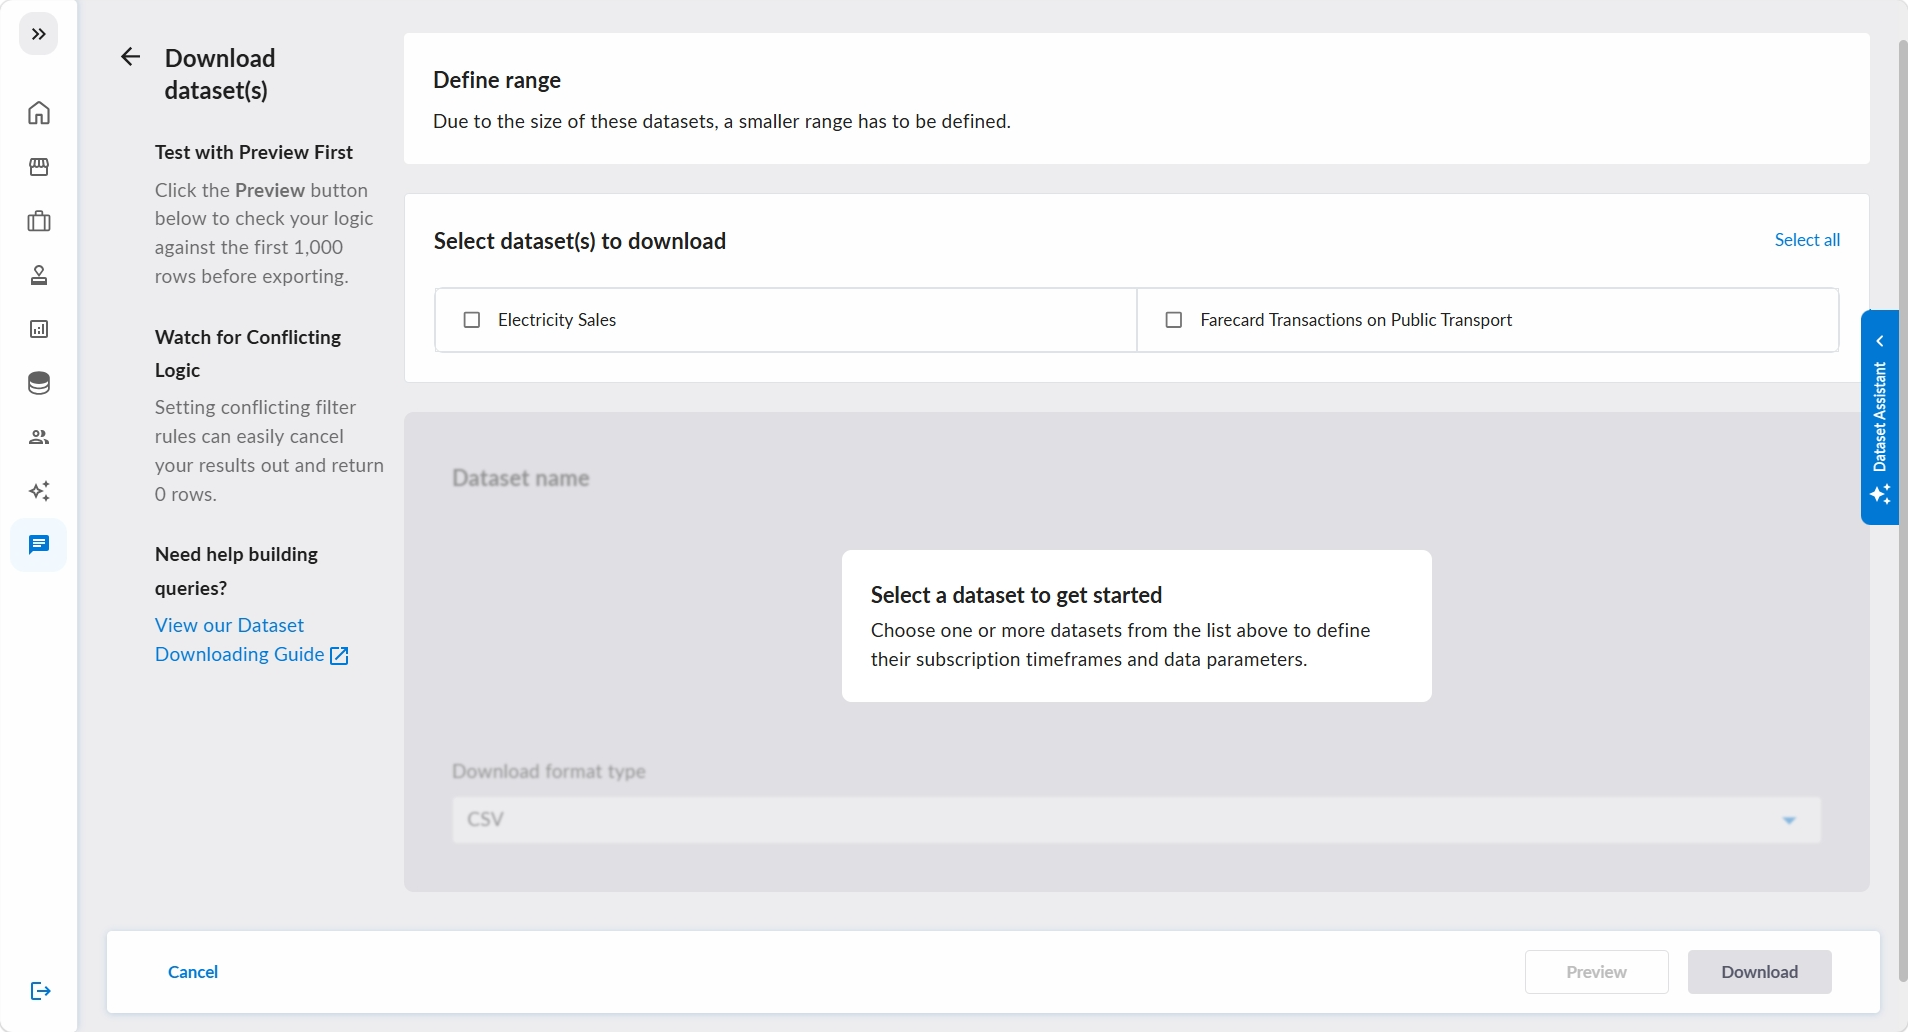Image resolution: width=1908 pixels, height=1032 pixels.
Task: Open the chat message icon in sidebar
Action: [39, 545]
